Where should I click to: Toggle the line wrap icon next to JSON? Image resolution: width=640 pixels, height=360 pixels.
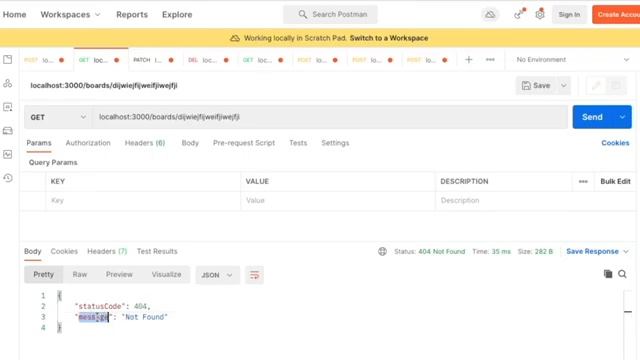[x=254, y=275]
